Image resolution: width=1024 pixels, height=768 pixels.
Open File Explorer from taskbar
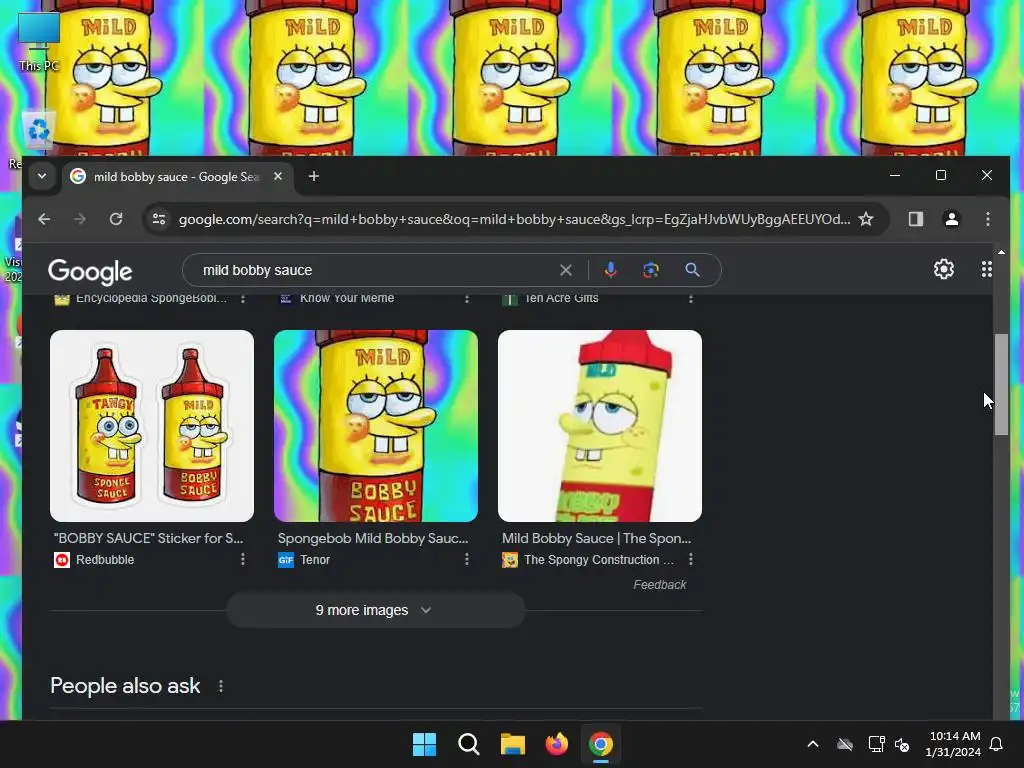(x=513, y=744)
